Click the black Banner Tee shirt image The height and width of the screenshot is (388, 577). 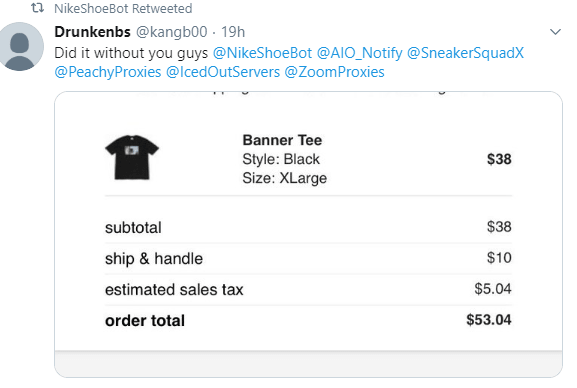point(132,157)
